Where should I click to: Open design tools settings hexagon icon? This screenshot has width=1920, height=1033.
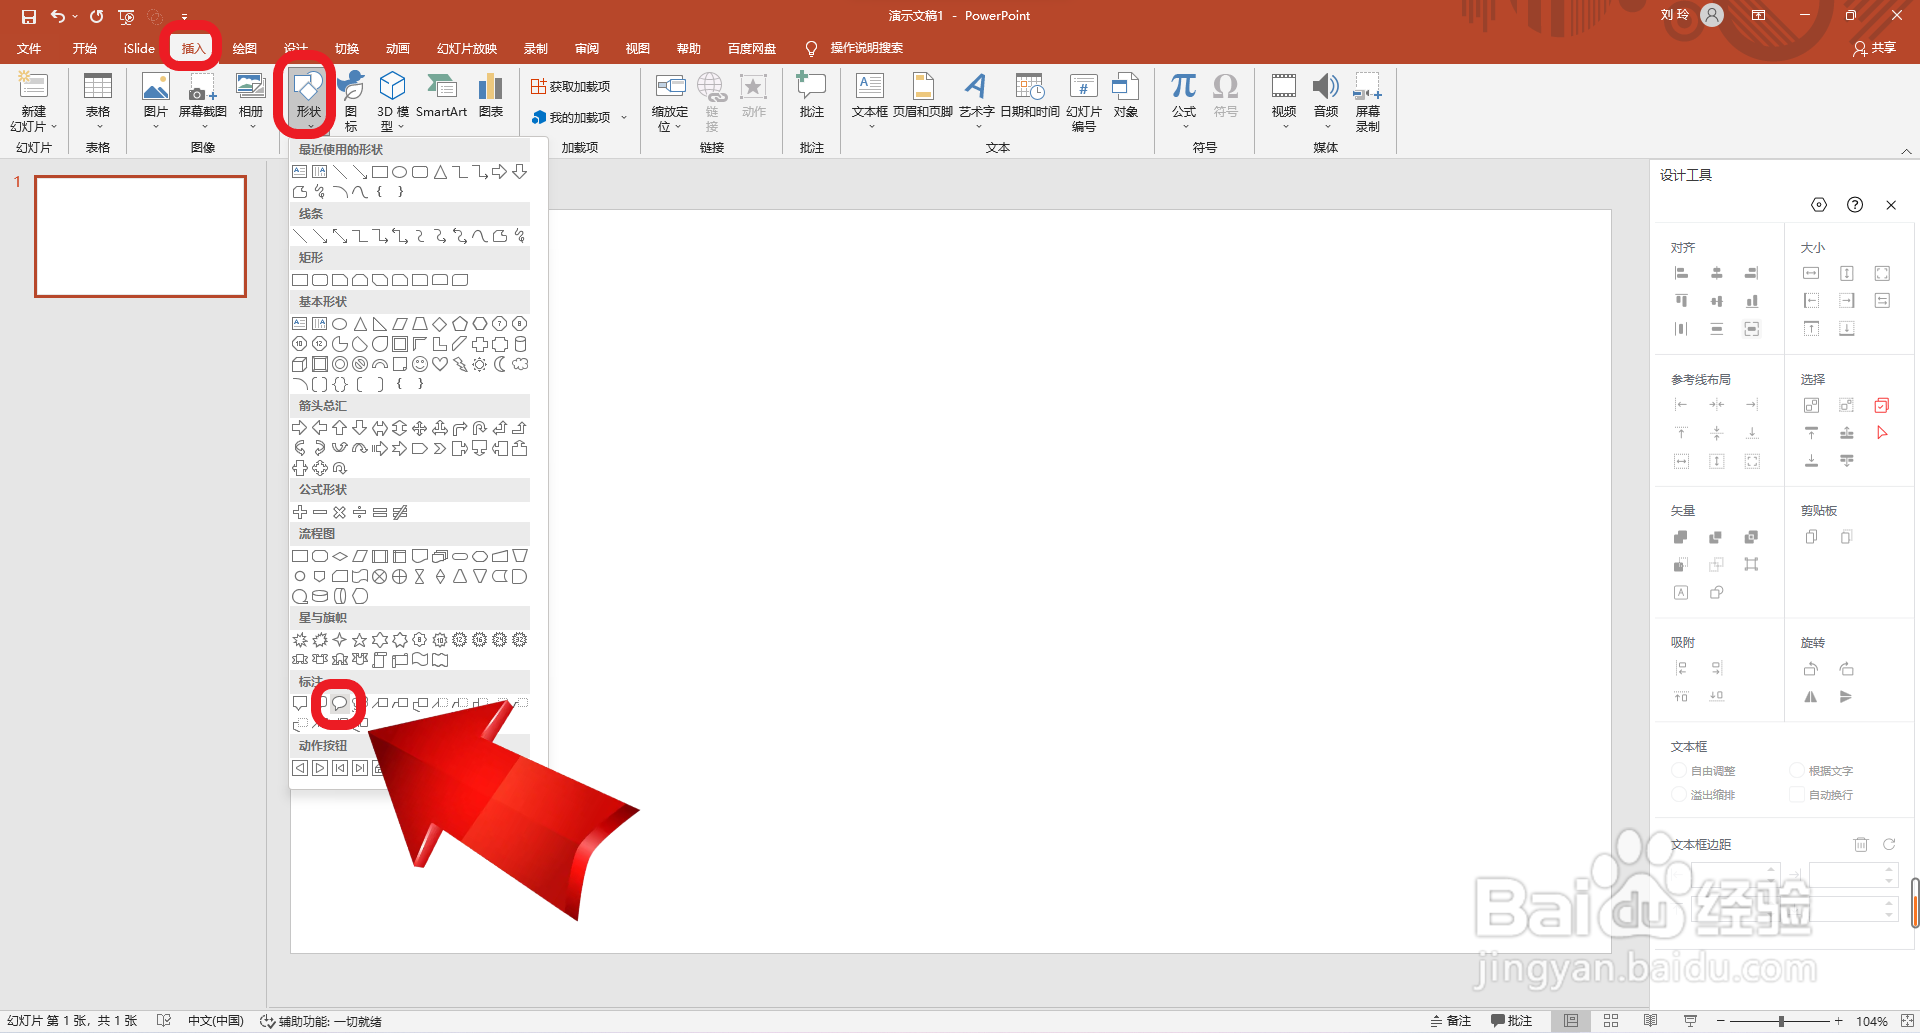click(1819, 205)
